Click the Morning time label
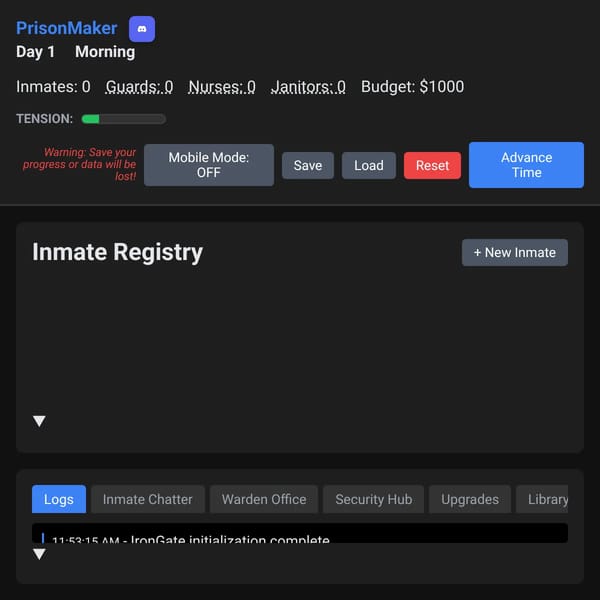Image resolution: width=600 pixels, height=600 pixels. pyautogui.click(x=105, y=52)
